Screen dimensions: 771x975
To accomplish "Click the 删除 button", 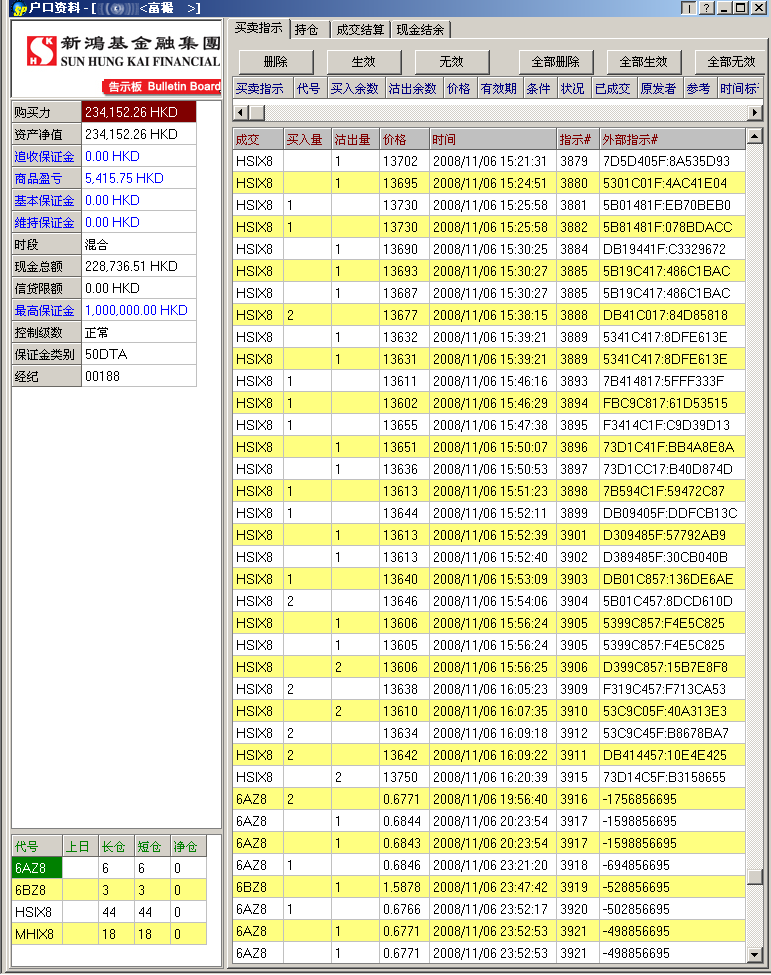I will coord(275,62).
